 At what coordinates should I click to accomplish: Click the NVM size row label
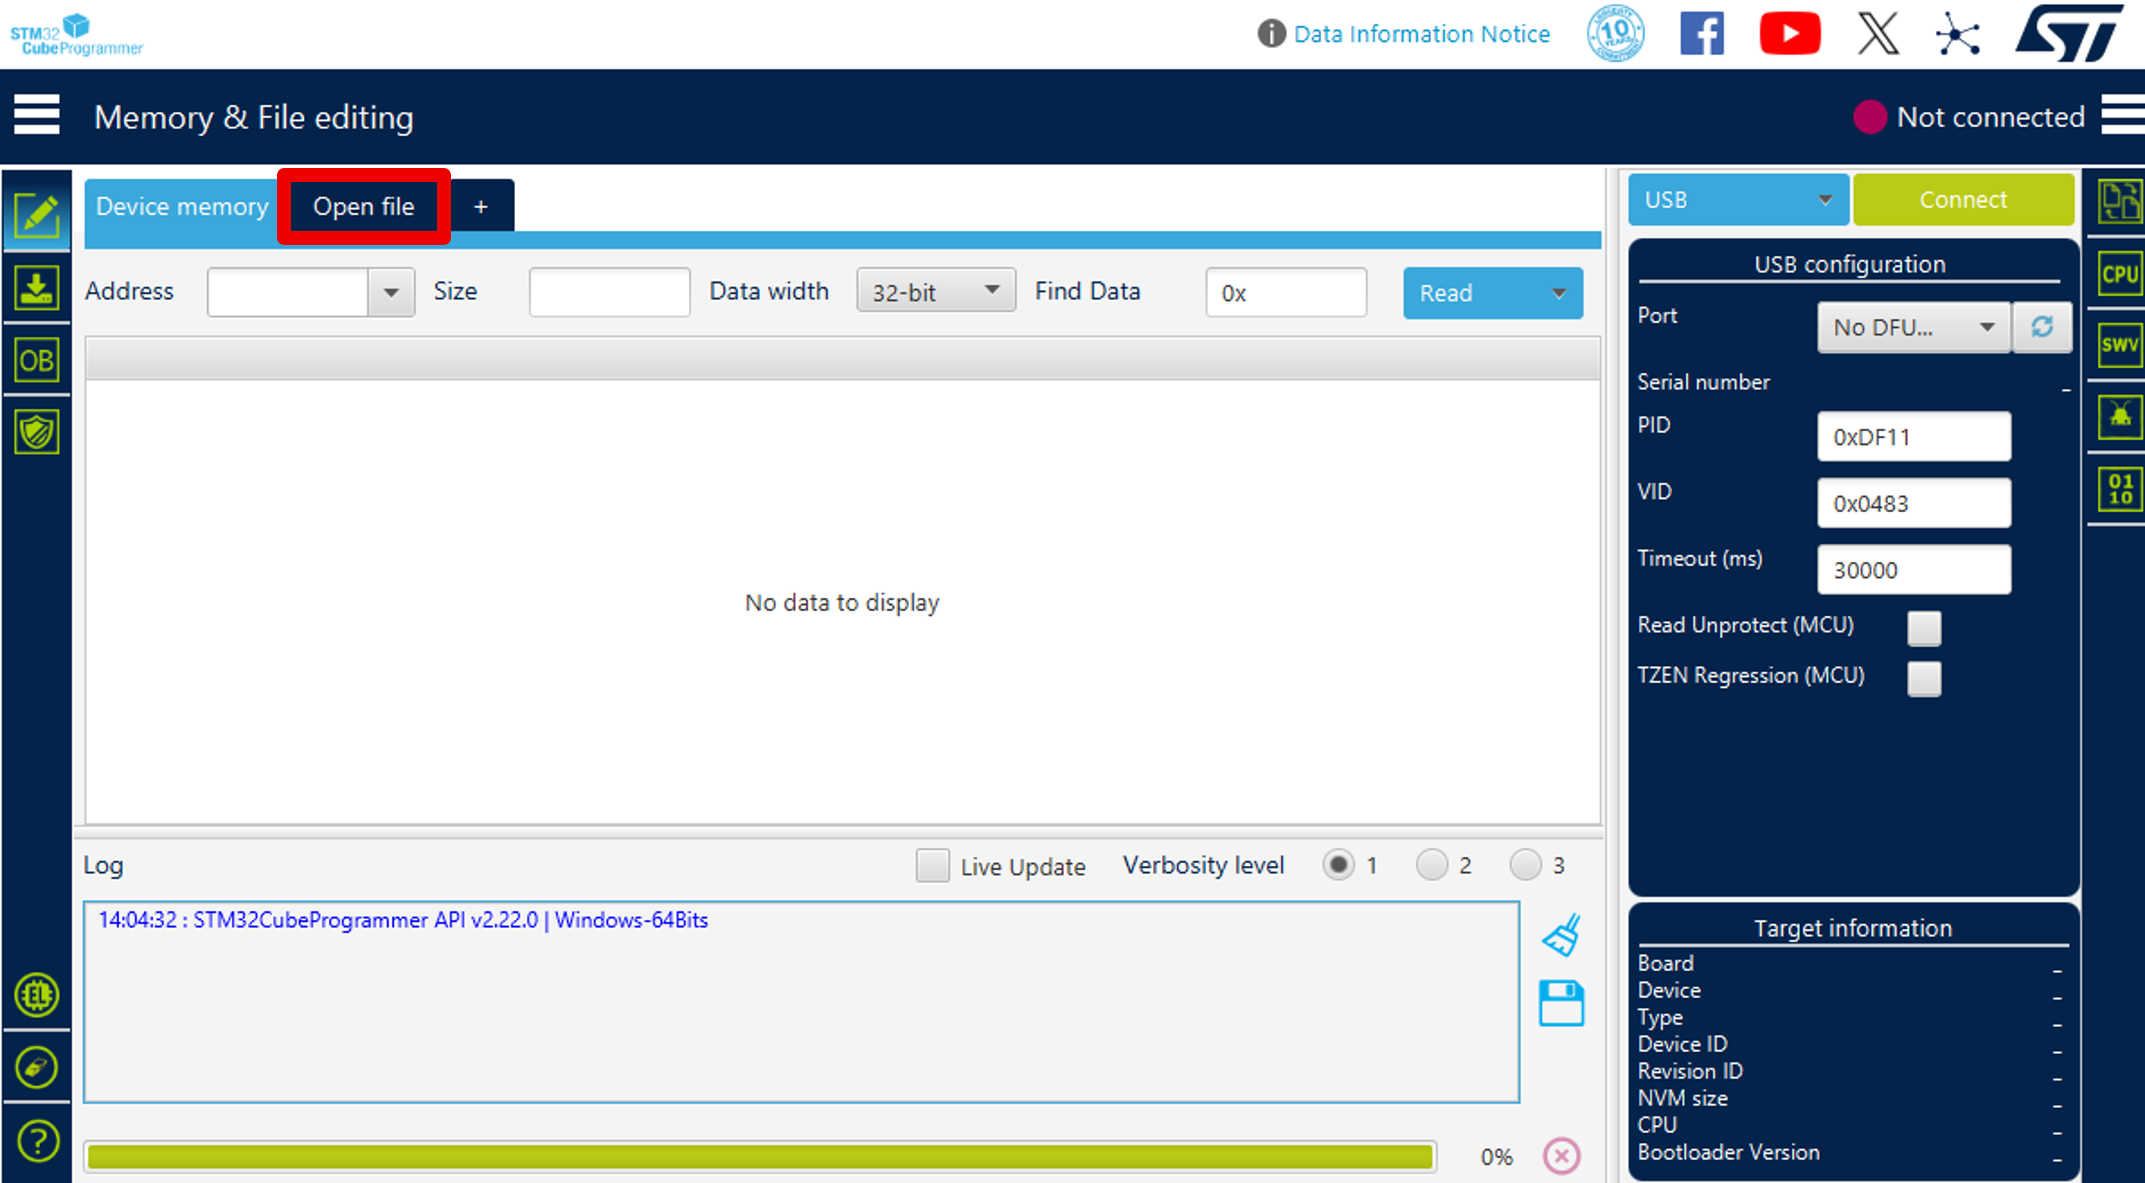pos(1682,1098)
